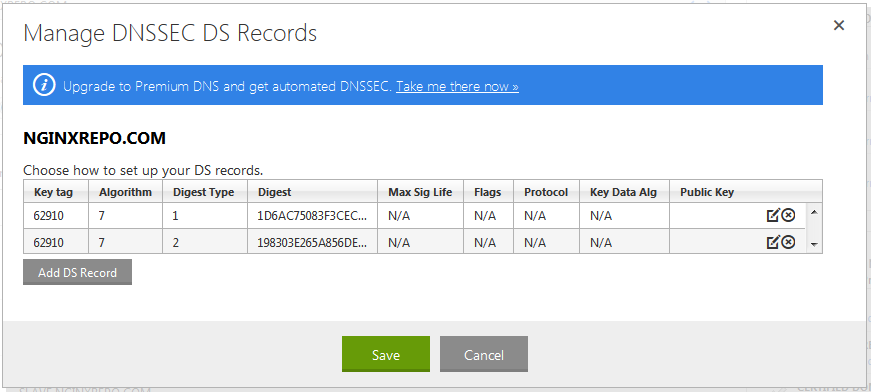Viewport: 871px width, 392px height.
Task: Click the Manage DNSSEC DS Records title
Action: [170, 33]
